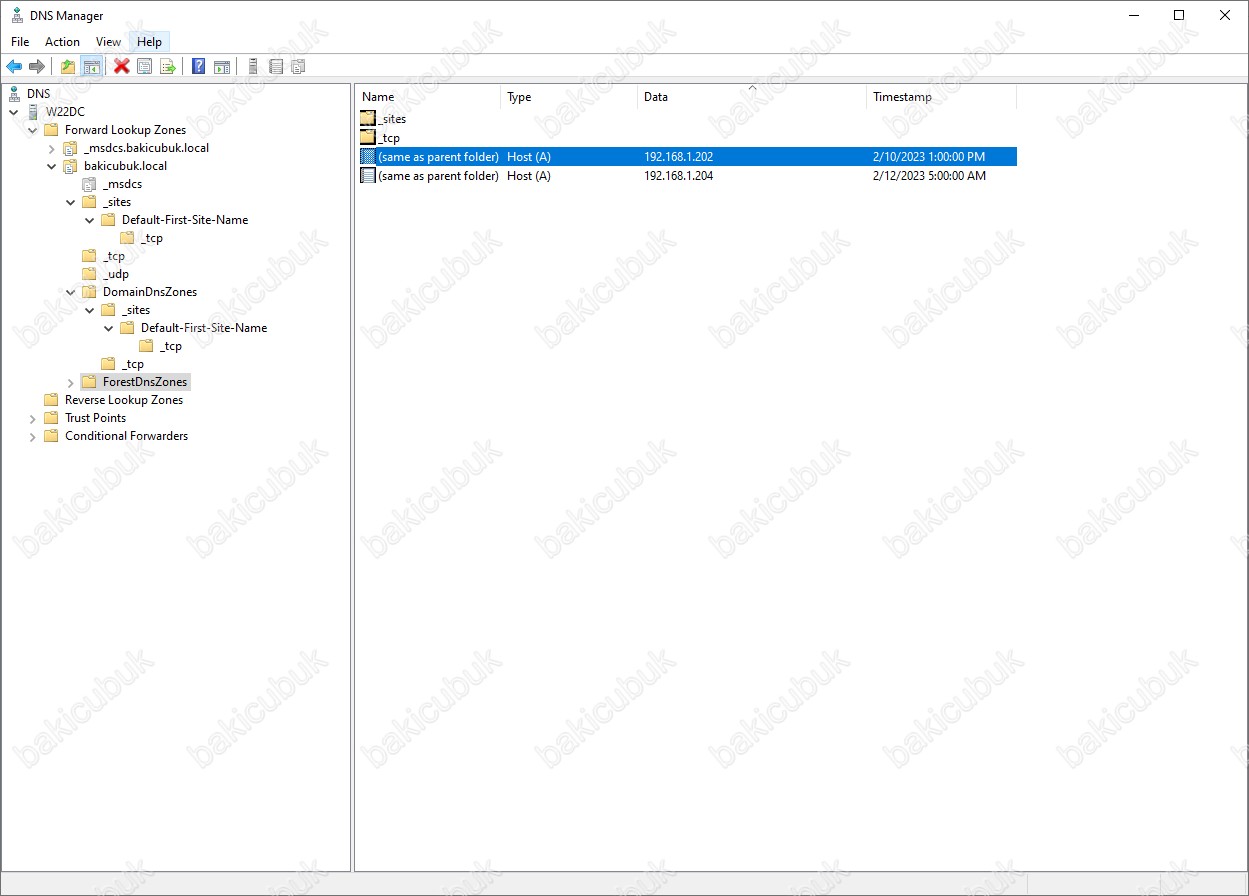
Task: Expand the _msdcs.bakicubuk.local zone
Action: pyautogui.click(x=52, y=148)
